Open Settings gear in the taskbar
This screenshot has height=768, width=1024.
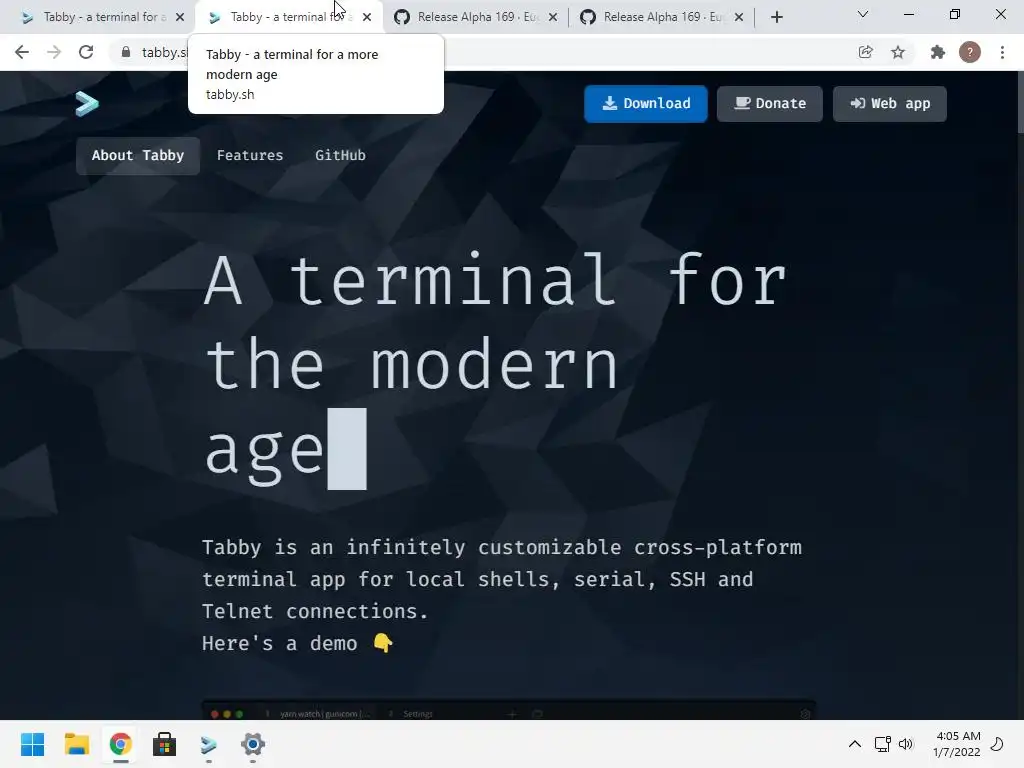[x=253, y=744]
